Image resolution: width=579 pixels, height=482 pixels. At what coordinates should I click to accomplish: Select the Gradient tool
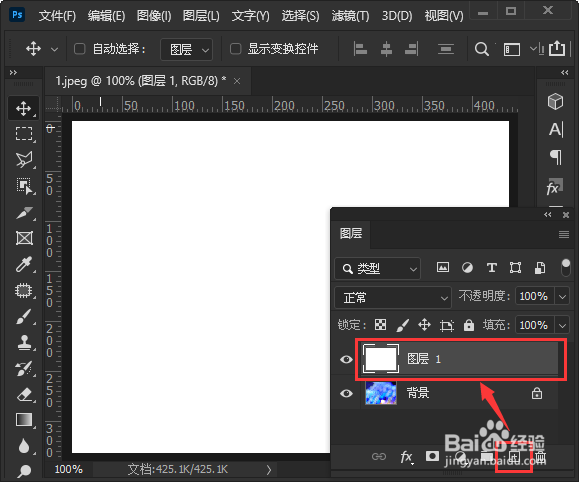pos(24,420)
